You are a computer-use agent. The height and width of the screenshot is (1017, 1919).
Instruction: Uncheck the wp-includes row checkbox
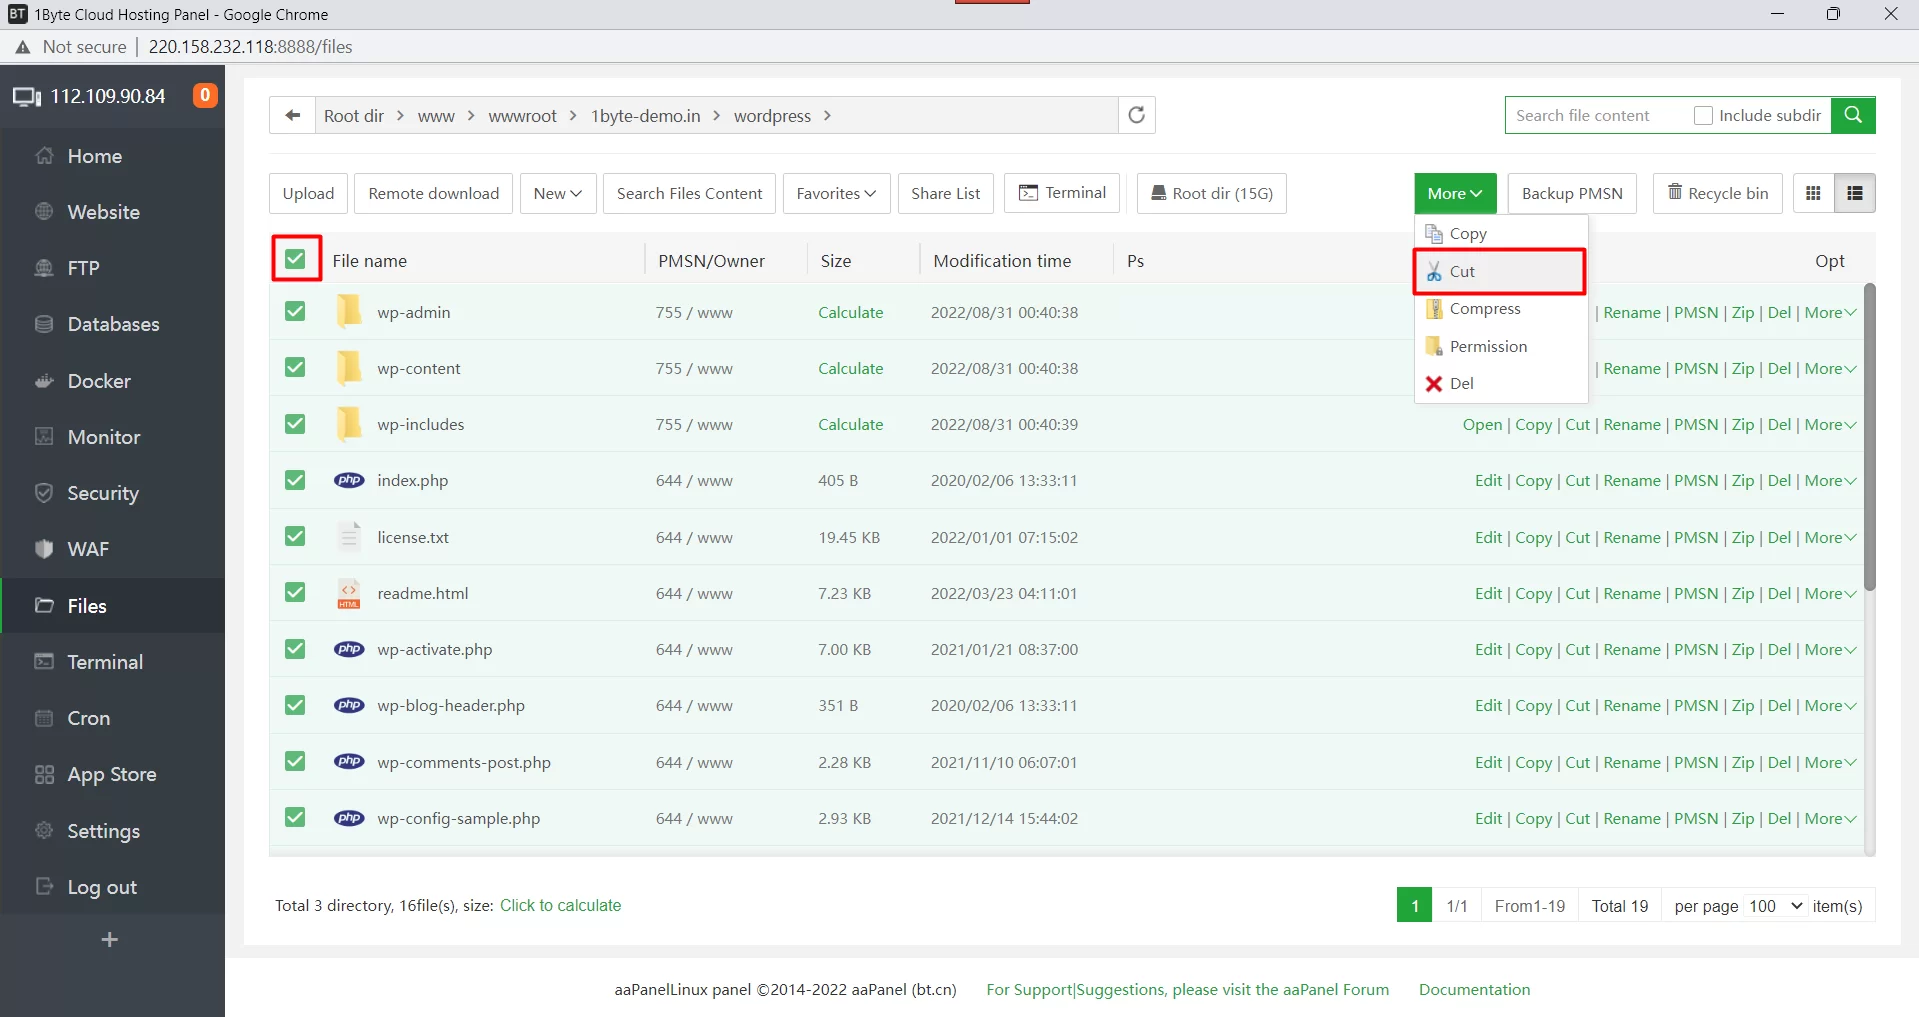click(294, 423)
